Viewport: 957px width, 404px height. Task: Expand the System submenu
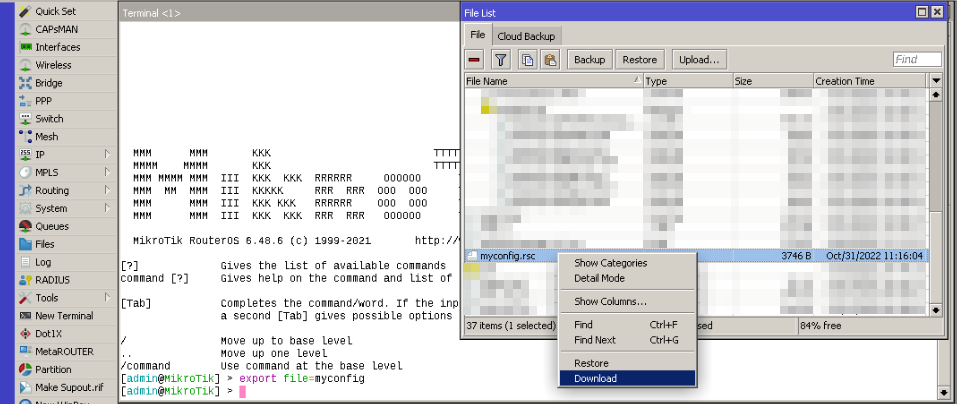tap(107, 208)
